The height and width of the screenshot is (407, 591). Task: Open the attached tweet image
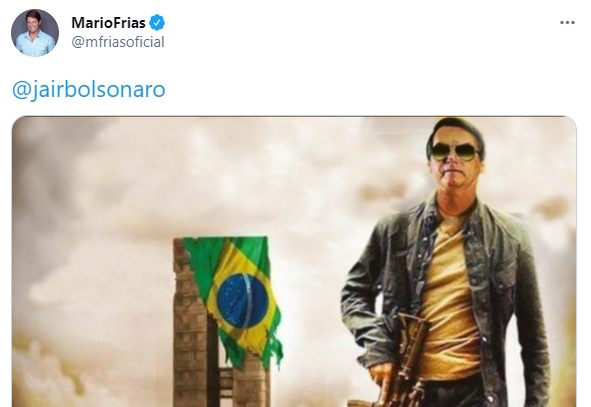[294, 262]
